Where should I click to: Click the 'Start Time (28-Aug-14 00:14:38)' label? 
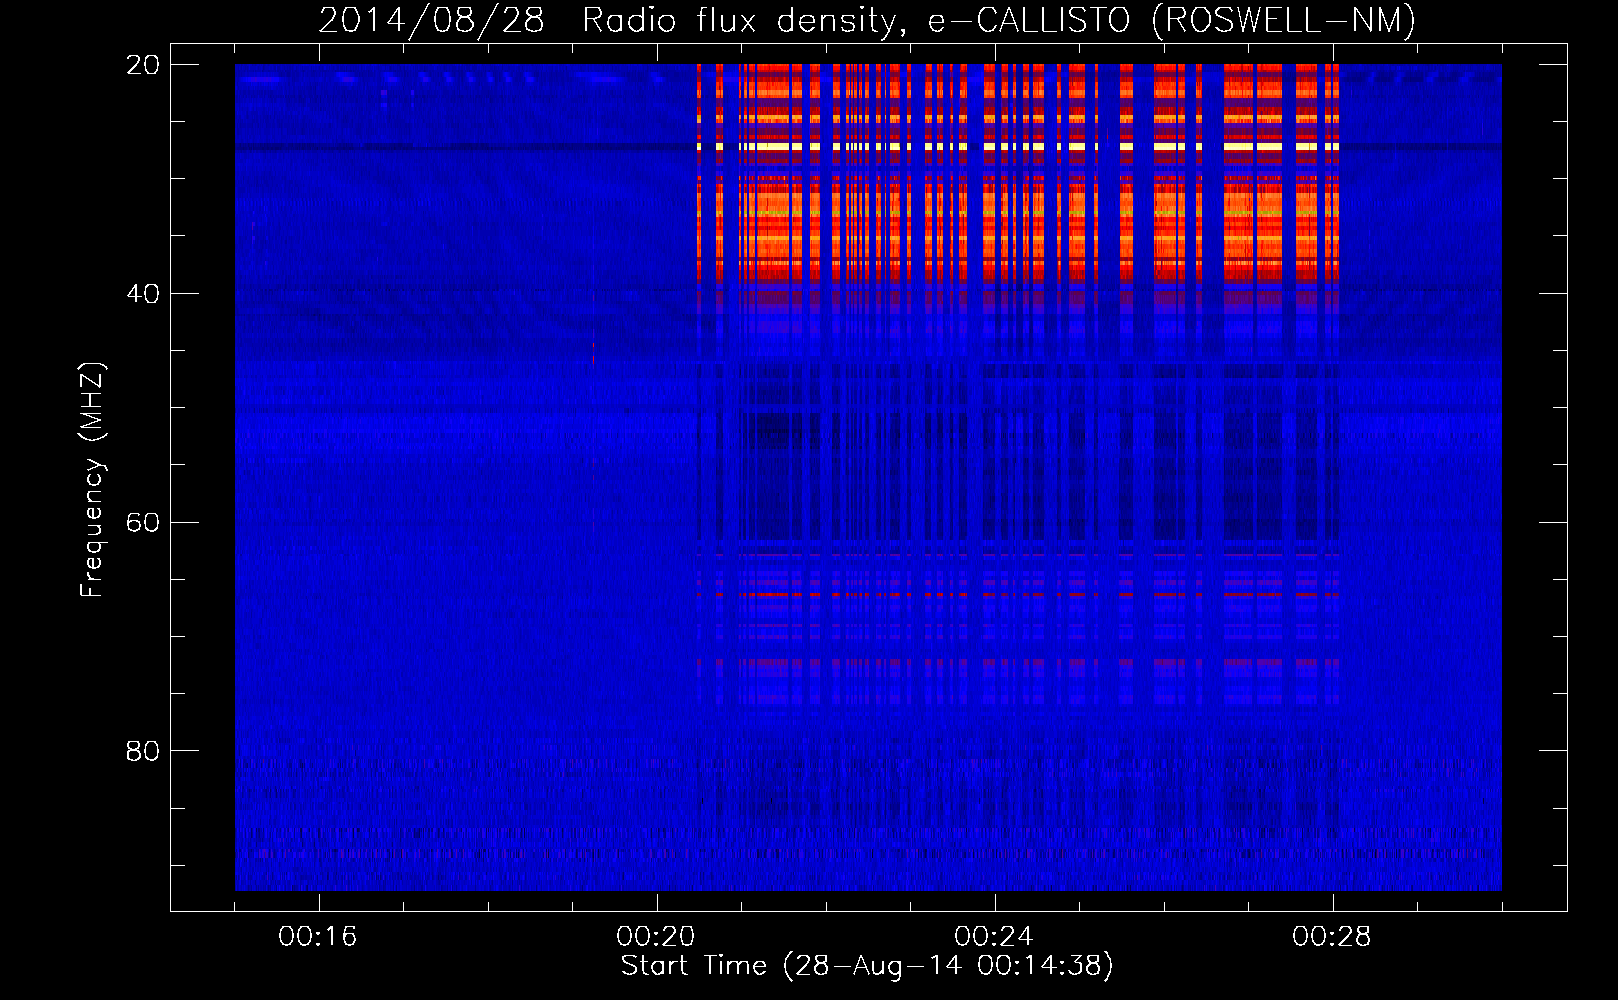(x=867, y=966)
